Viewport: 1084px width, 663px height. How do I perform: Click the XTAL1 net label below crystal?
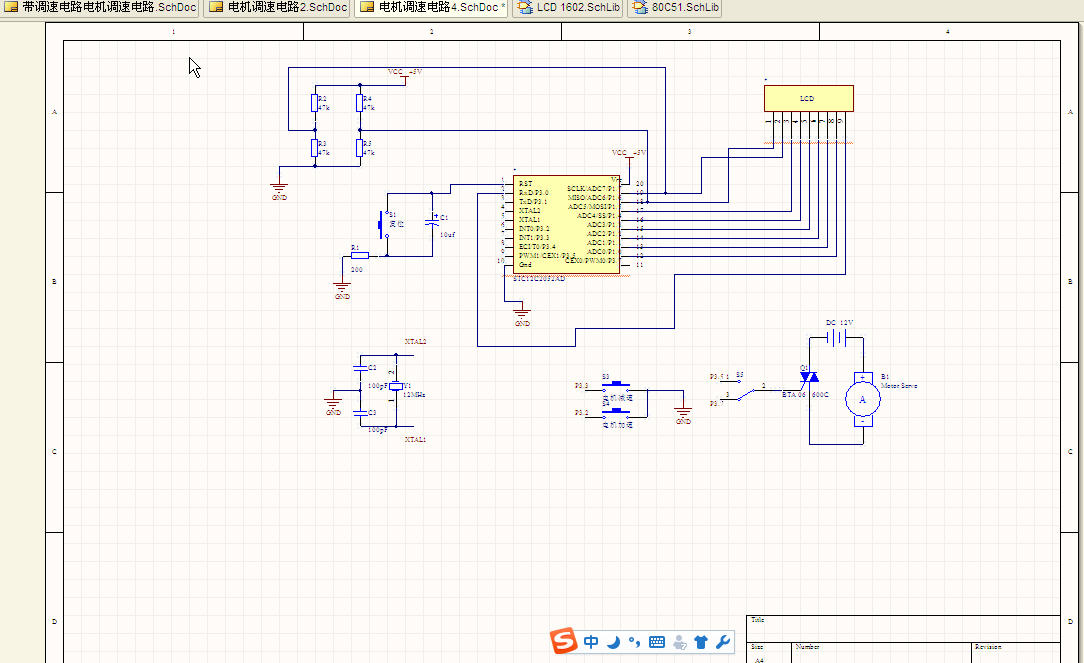coord(415,440)
